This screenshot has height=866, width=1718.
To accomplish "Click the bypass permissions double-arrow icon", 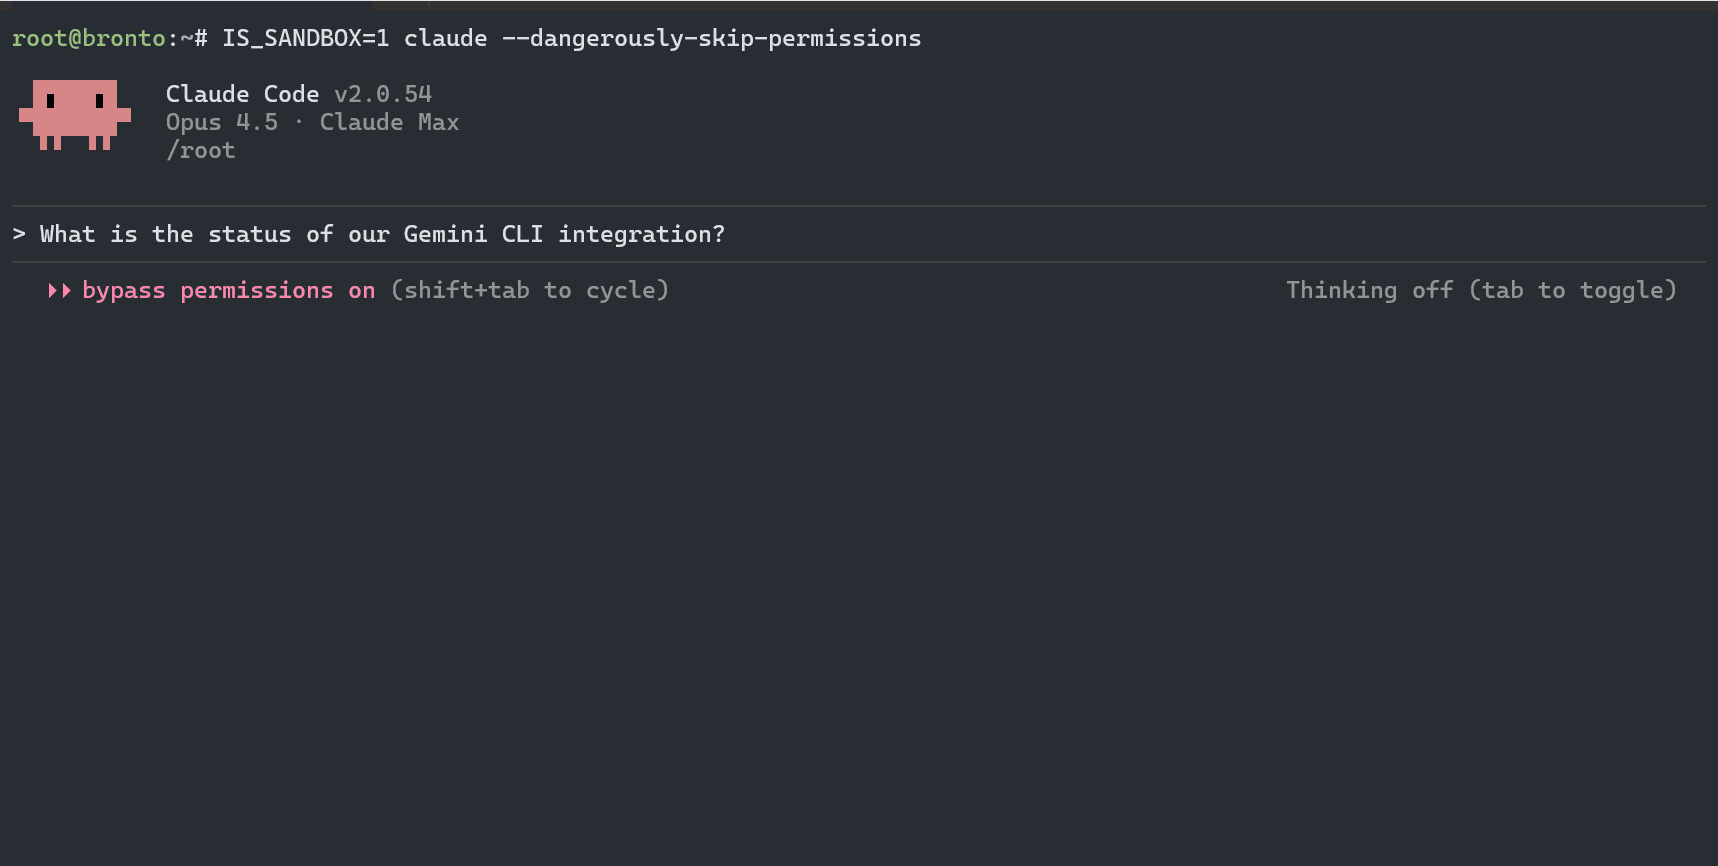I will point(59,291).
